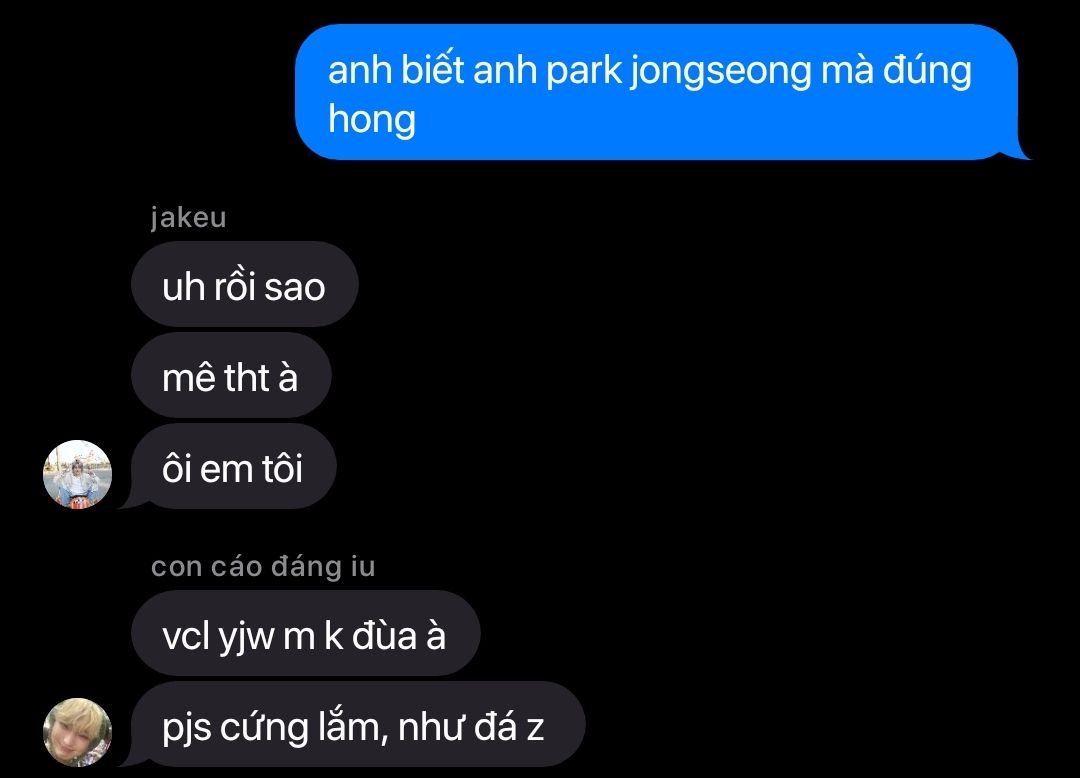Click the word "tht" in jakeu's second message
The width and height of the screenshot is (1080, 778).
pyautogui.click(x=247, y=377)
